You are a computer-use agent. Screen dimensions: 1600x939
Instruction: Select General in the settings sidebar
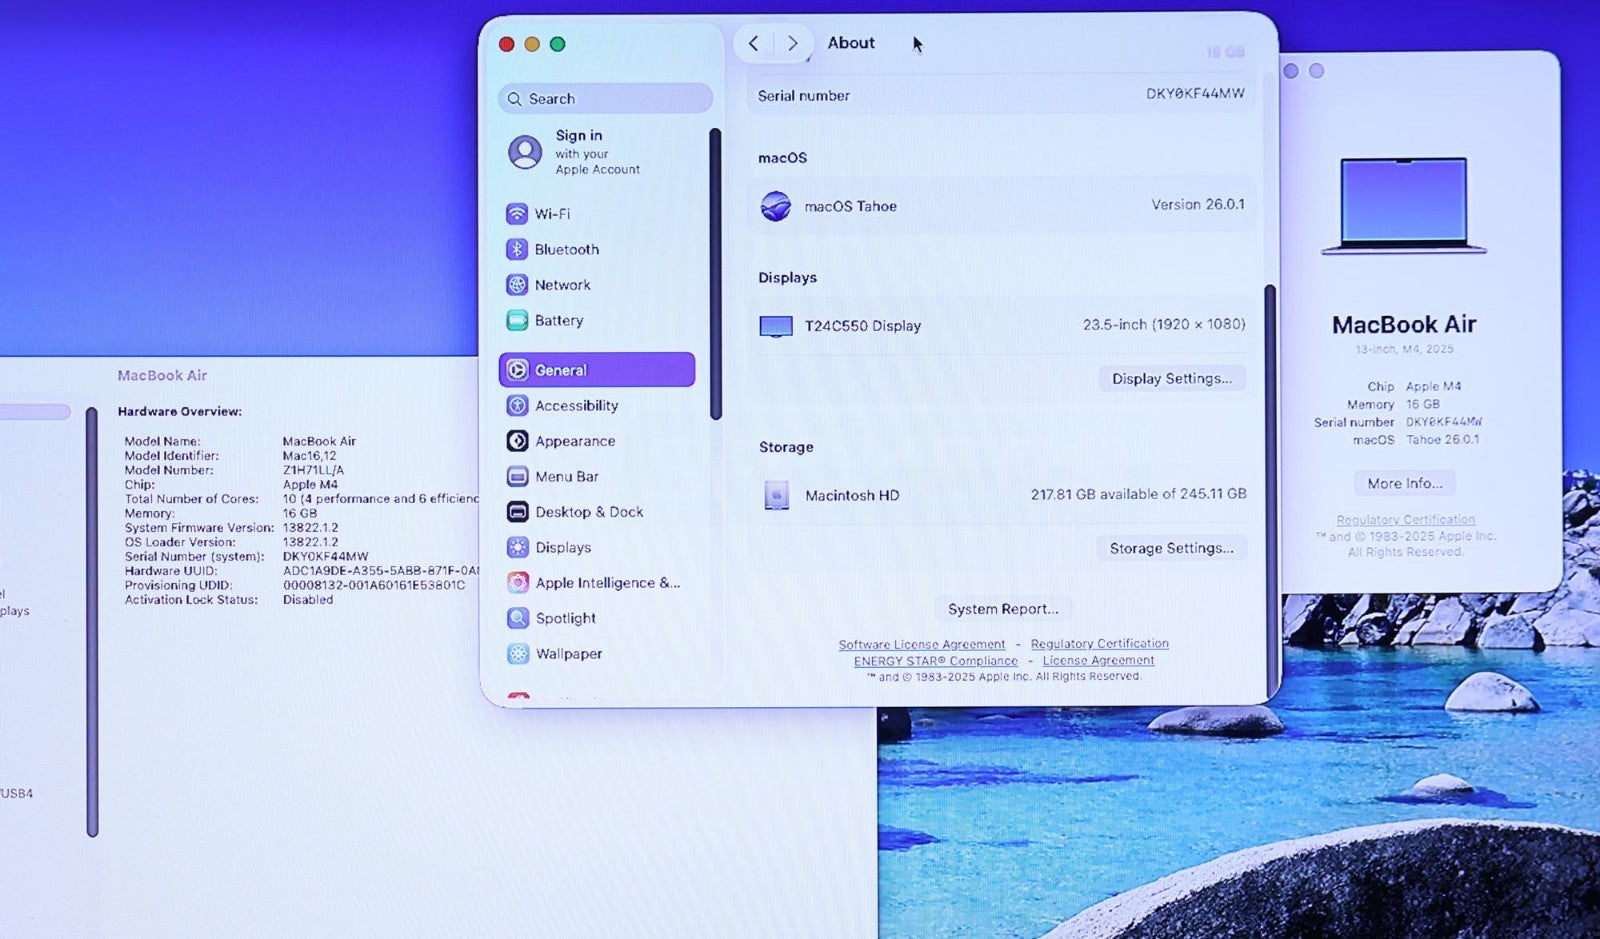tap(597, 370)
